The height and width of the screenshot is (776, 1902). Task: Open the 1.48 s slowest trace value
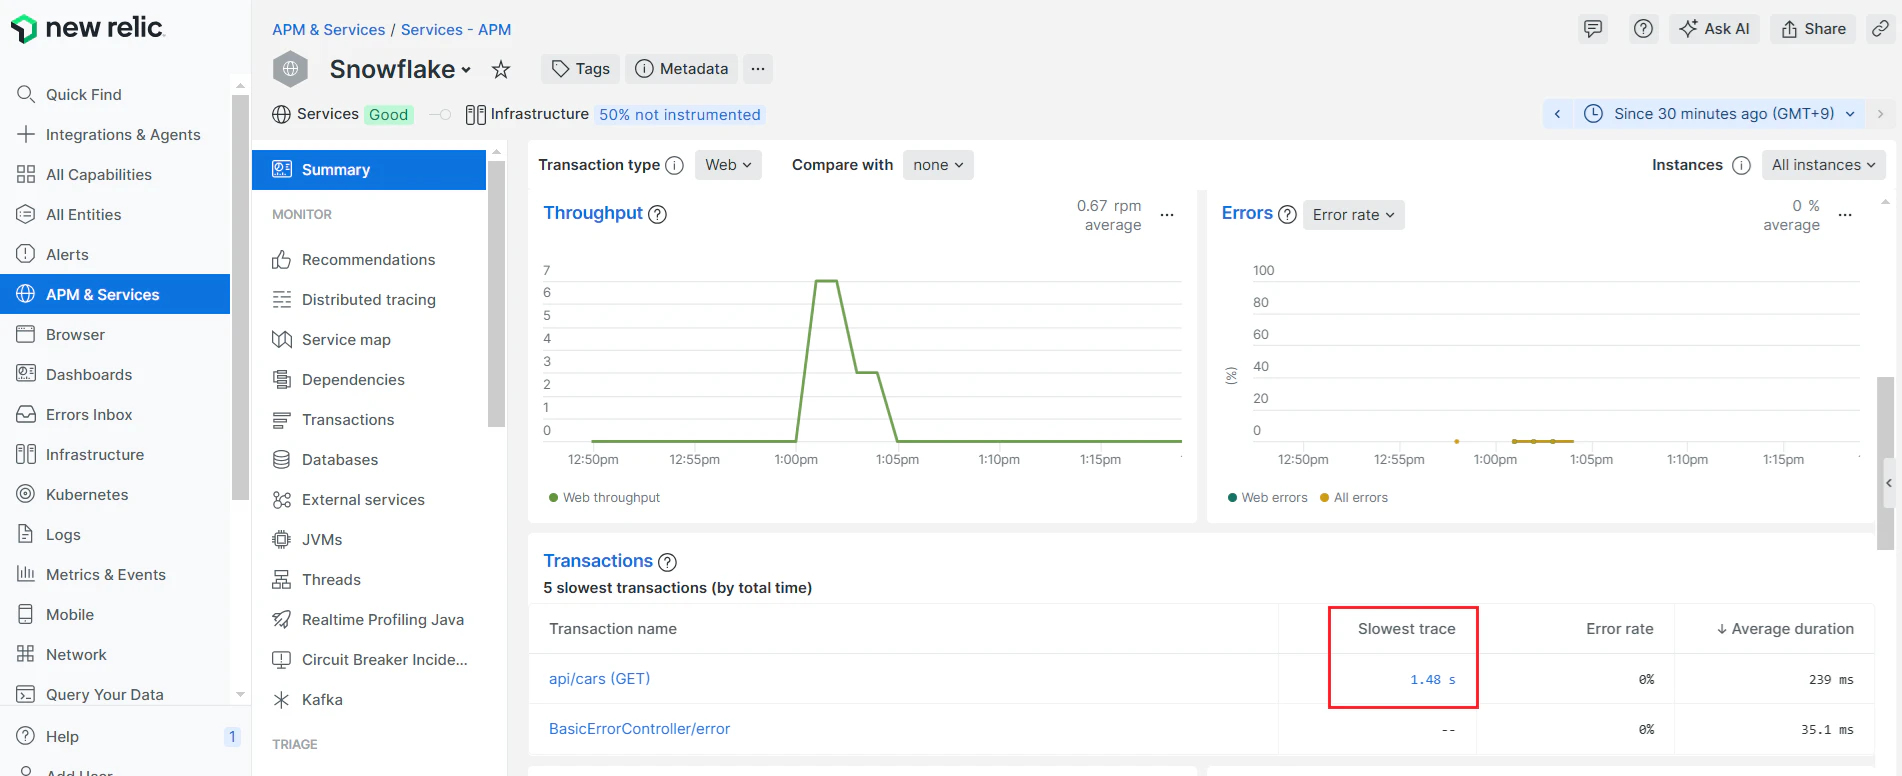point(1433,680)
